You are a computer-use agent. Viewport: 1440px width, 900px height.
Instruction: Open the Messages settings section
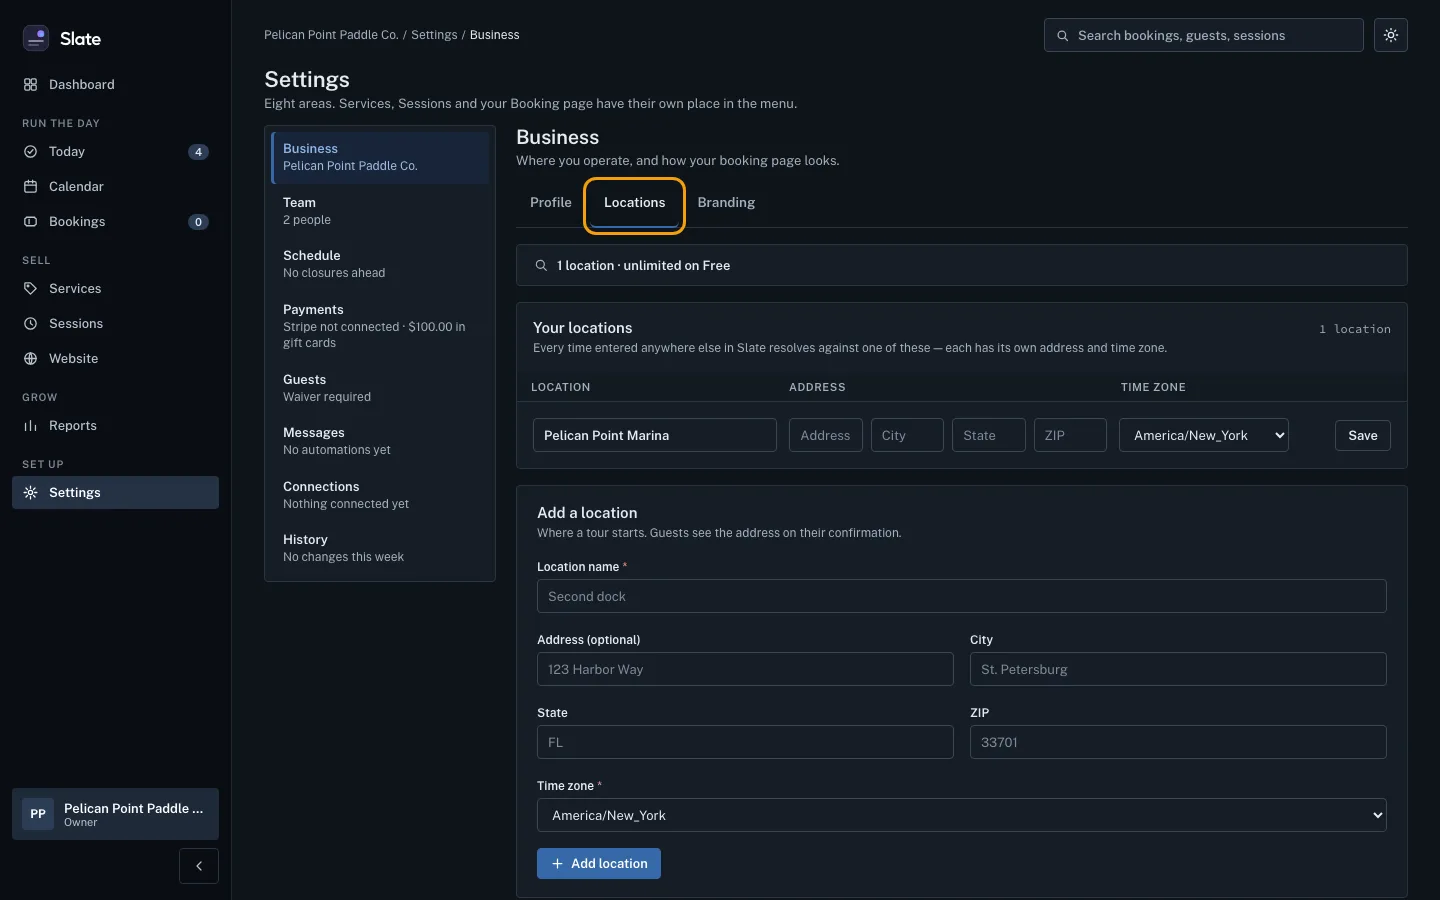pos(380,441)
